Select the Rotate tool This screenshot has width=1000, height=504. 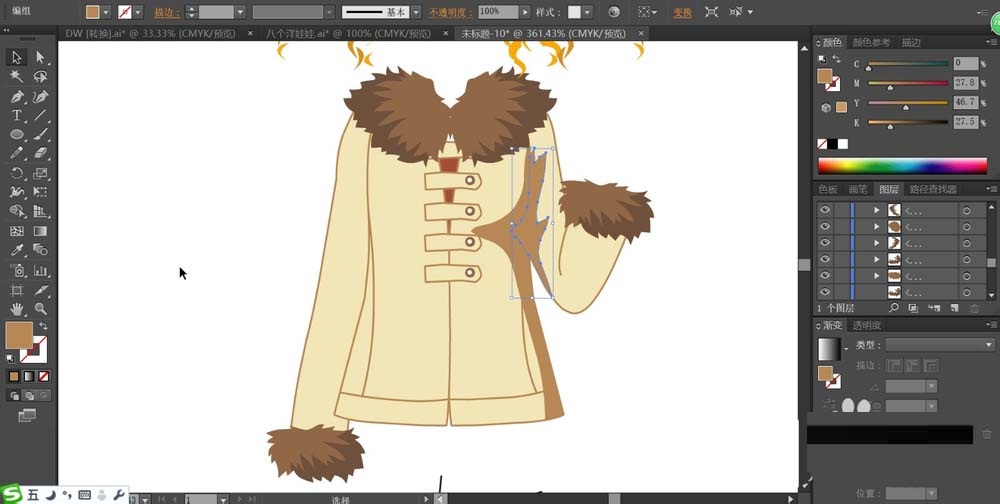click(17, 173)
